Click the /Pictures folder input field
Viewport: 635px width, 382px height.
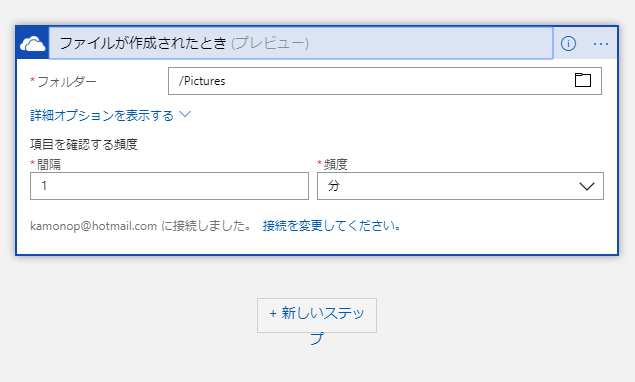click(x=385, y=81)
